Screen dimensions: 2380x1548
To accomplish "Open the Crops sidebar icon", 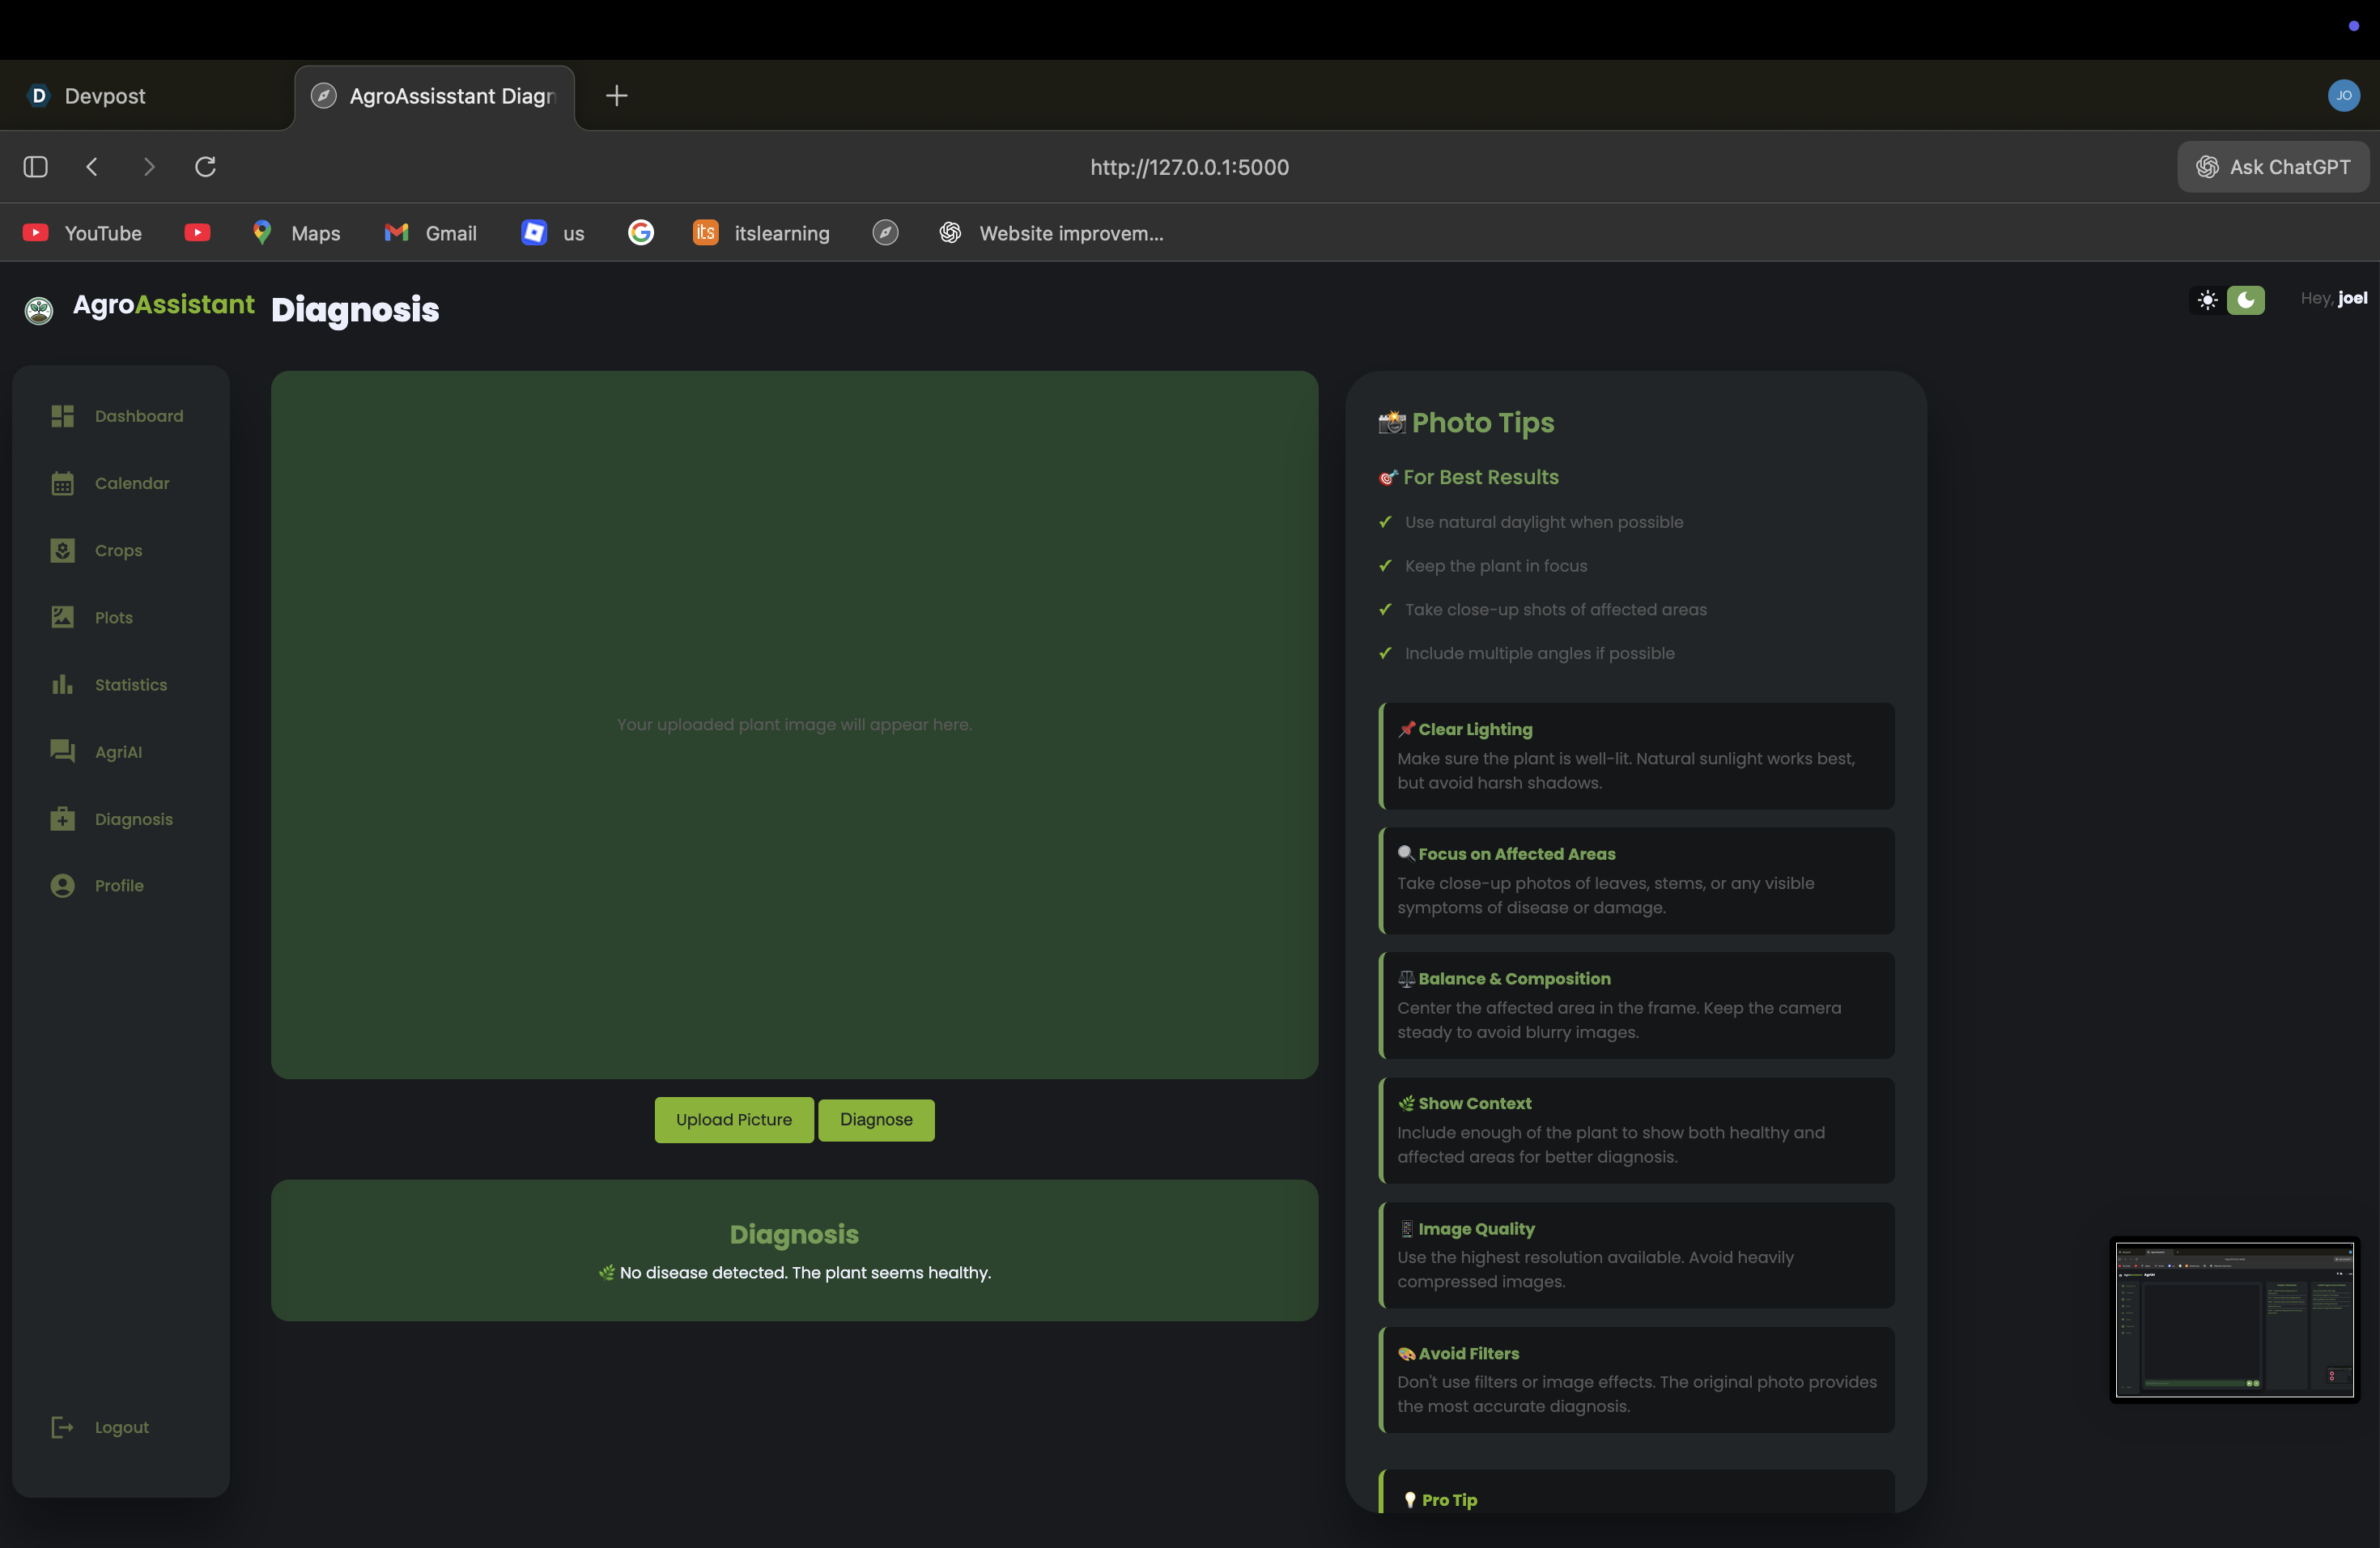I will [x=62, y=550].
